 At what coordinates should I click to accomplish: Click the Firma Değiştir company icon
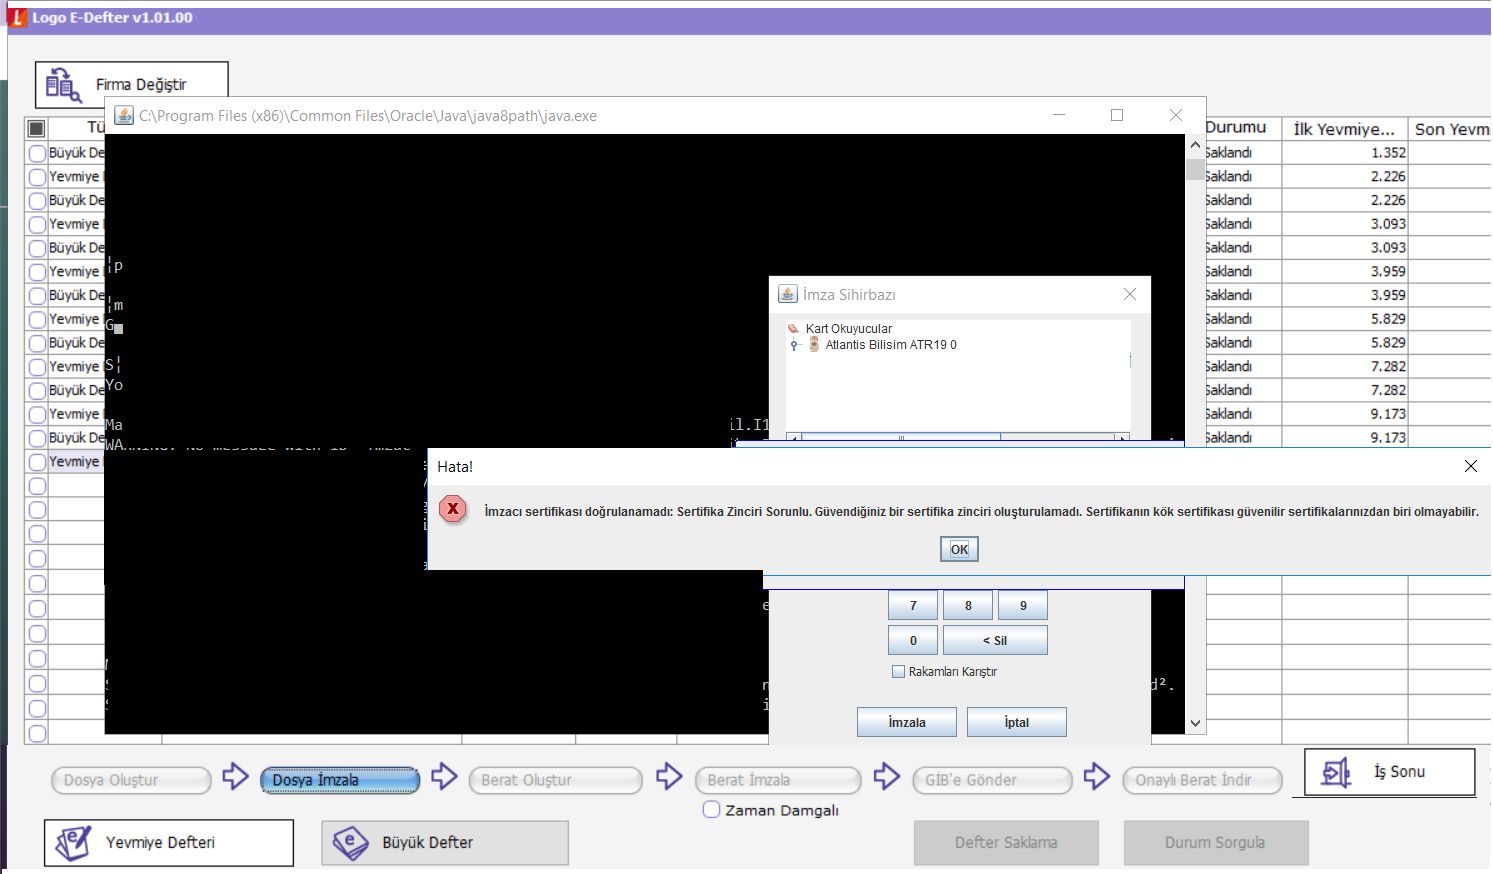click(63, 85)
